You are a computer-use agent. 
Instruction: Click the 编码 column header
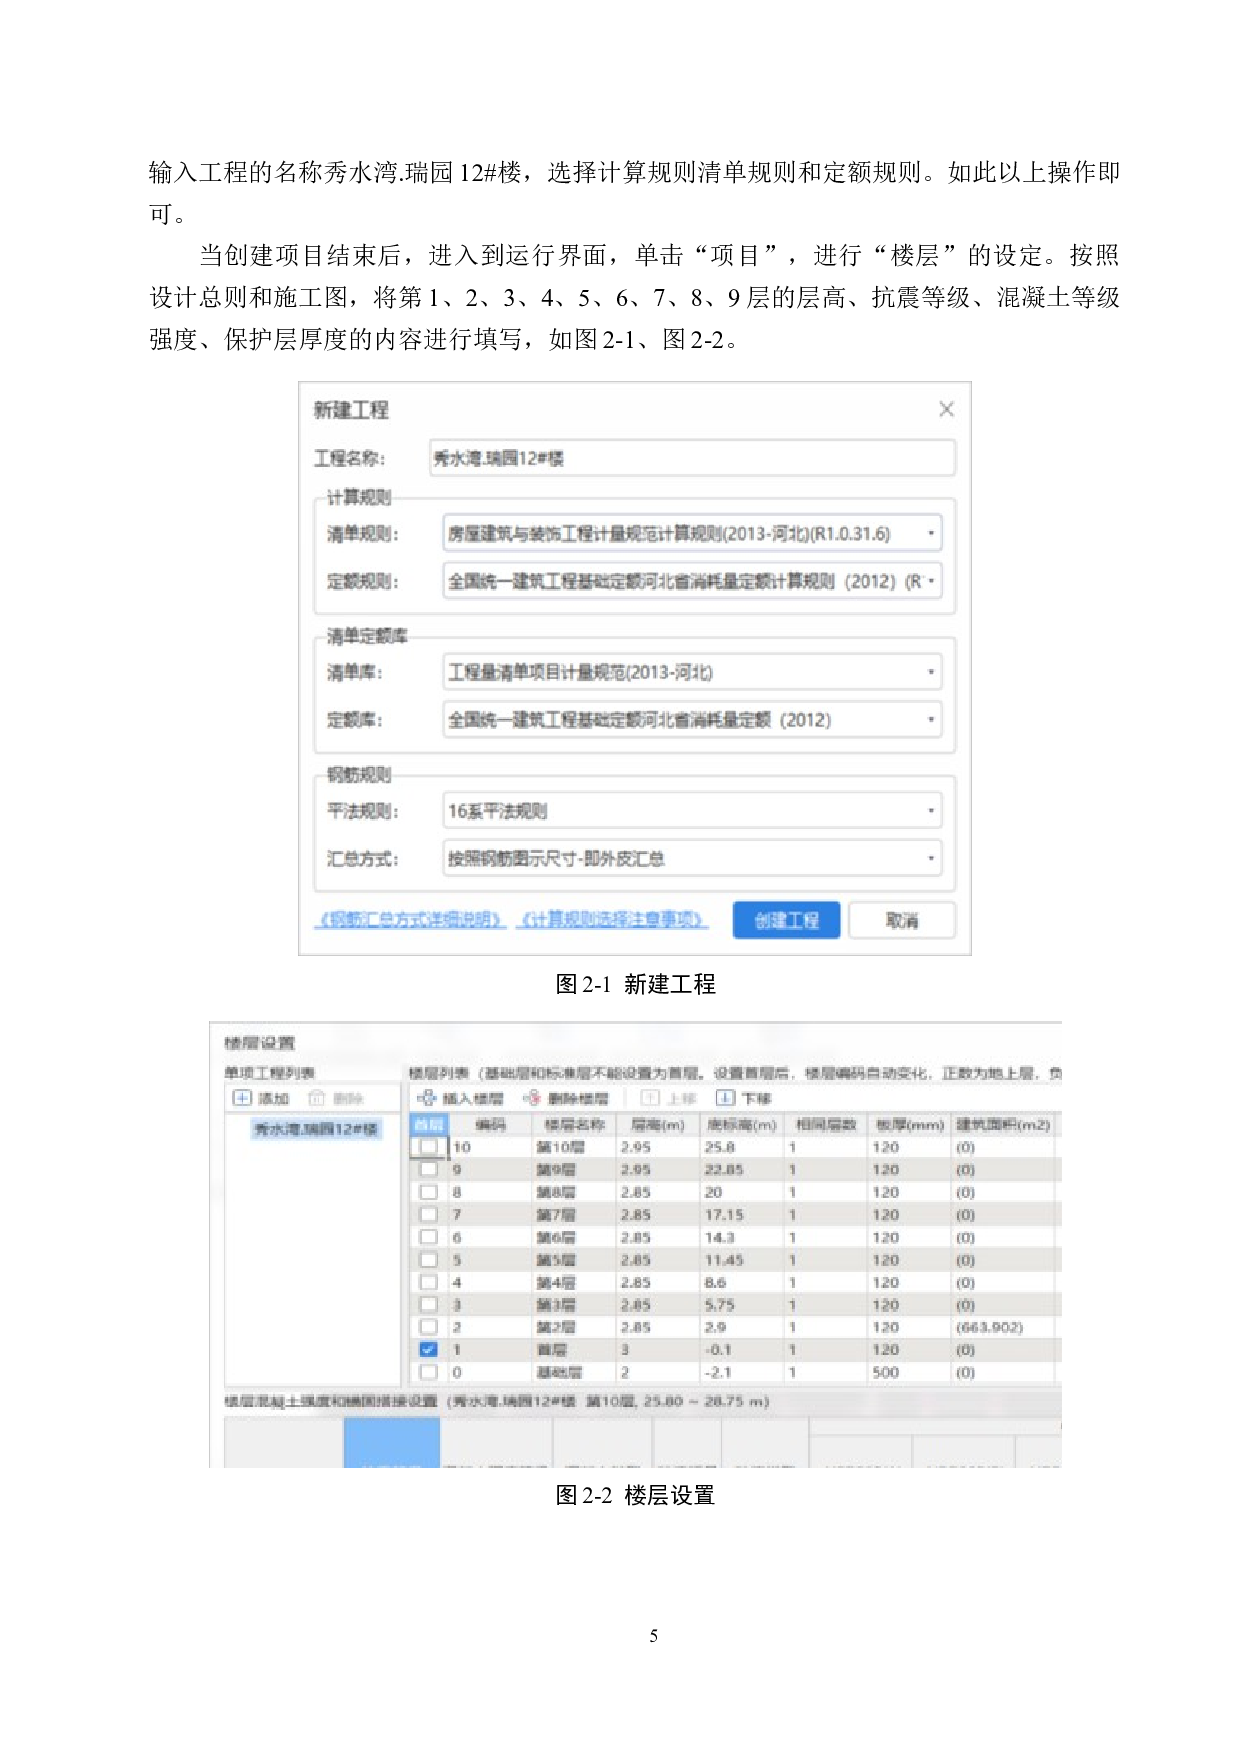click(x=490, y=1125)
